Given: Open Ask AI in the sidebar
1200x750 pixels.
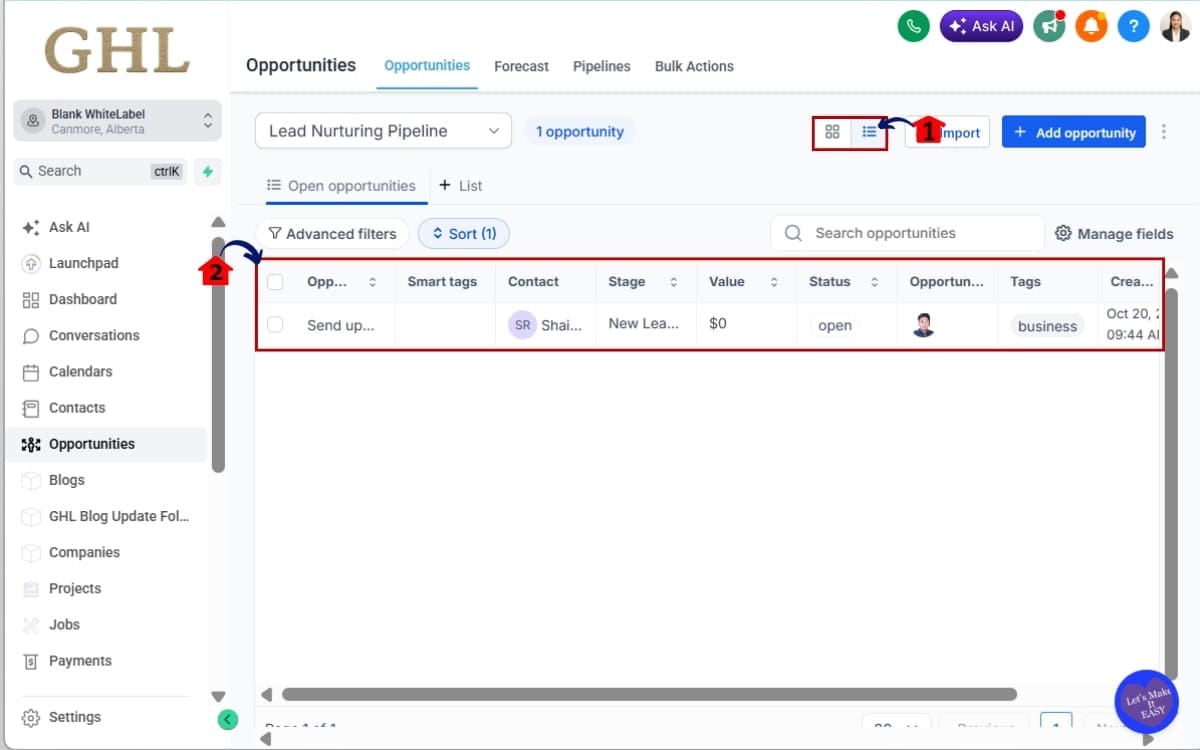Looking at the screenshot, I should pos(69,227).
